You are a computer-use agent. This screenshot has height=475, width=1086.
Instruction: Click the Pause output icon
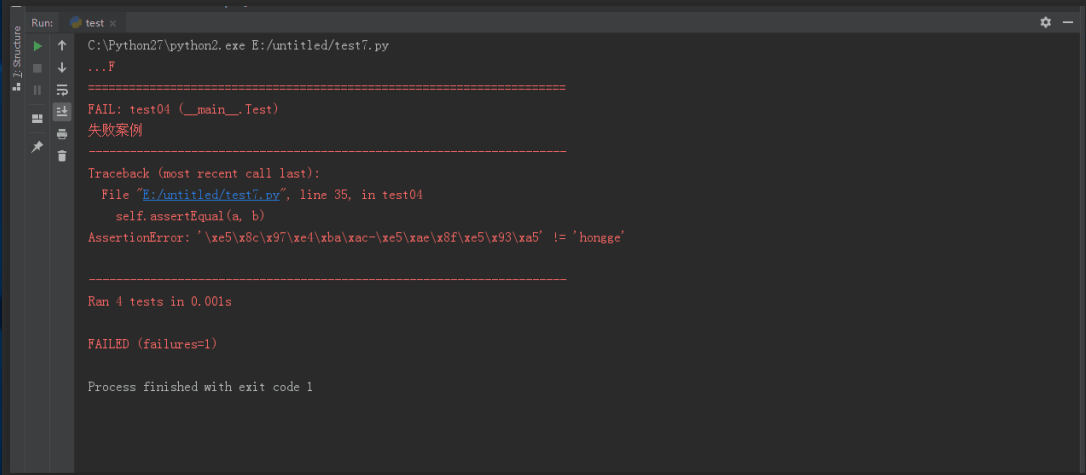tap(37, 90)
